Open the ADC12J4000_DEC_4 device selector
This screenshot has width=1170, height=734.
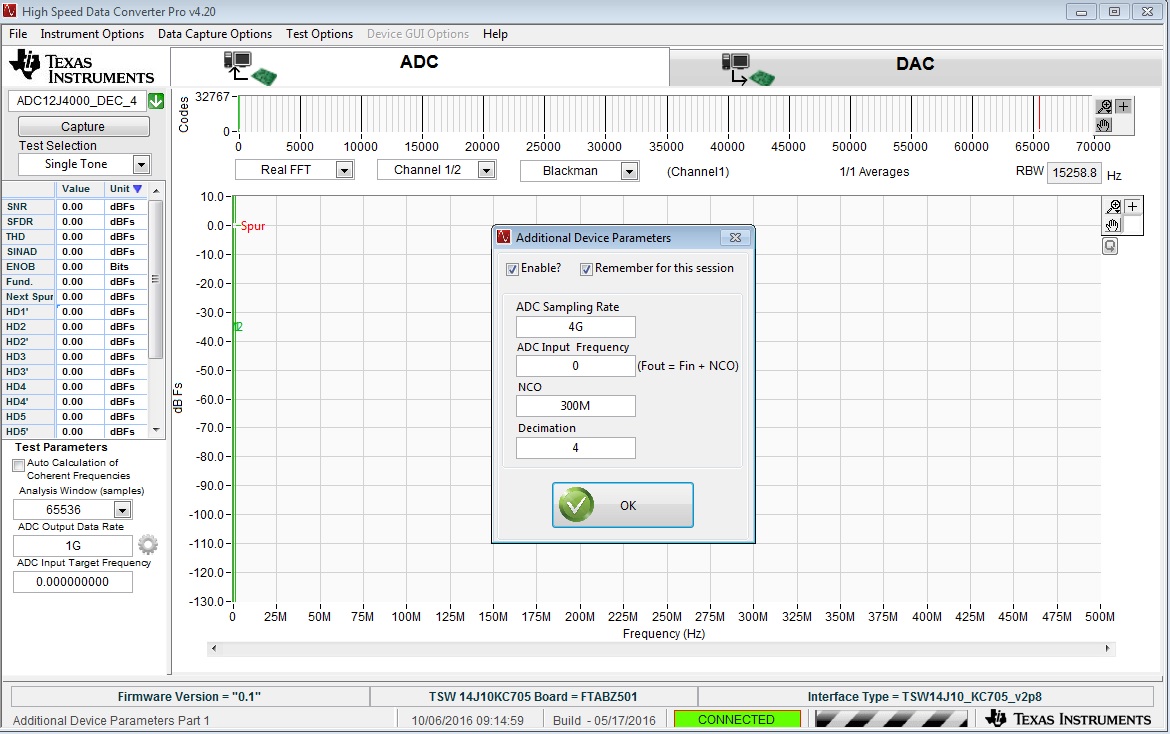point(77,101)
